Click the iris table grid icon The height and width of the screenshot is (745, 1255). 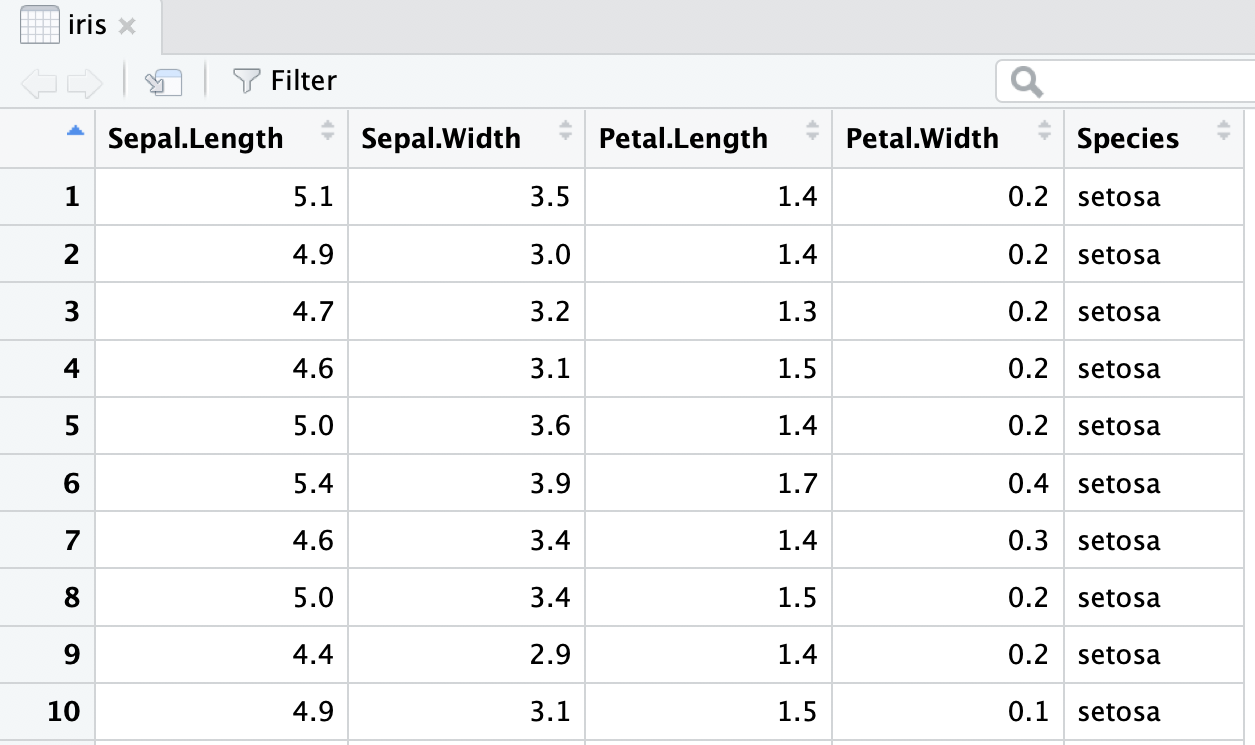(39, 25)
